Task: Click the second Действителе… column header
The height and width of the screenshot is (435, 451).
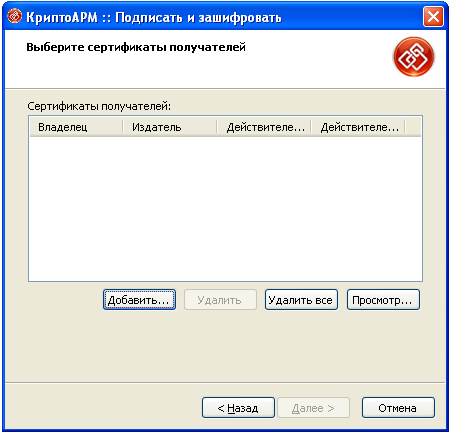Action: tap(358, 127)
